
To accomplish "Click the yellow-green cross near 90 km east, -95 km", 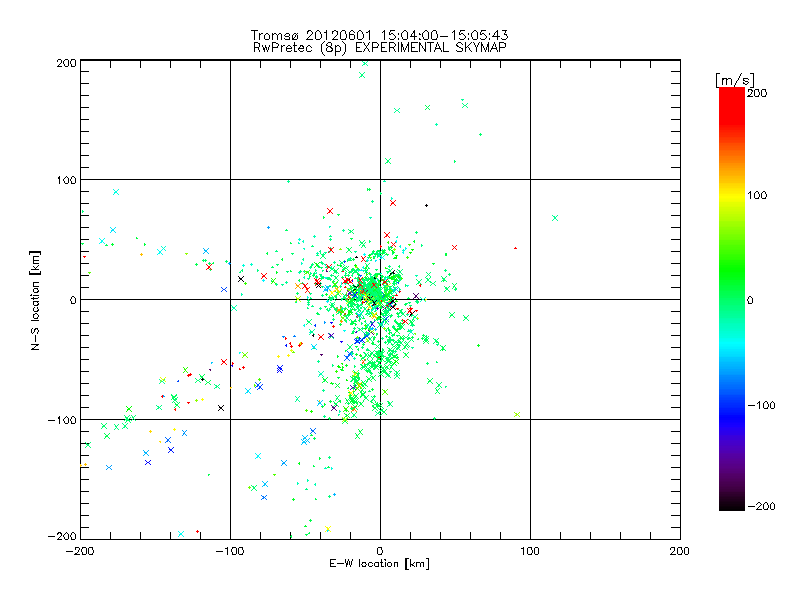I will click(517, 414).
